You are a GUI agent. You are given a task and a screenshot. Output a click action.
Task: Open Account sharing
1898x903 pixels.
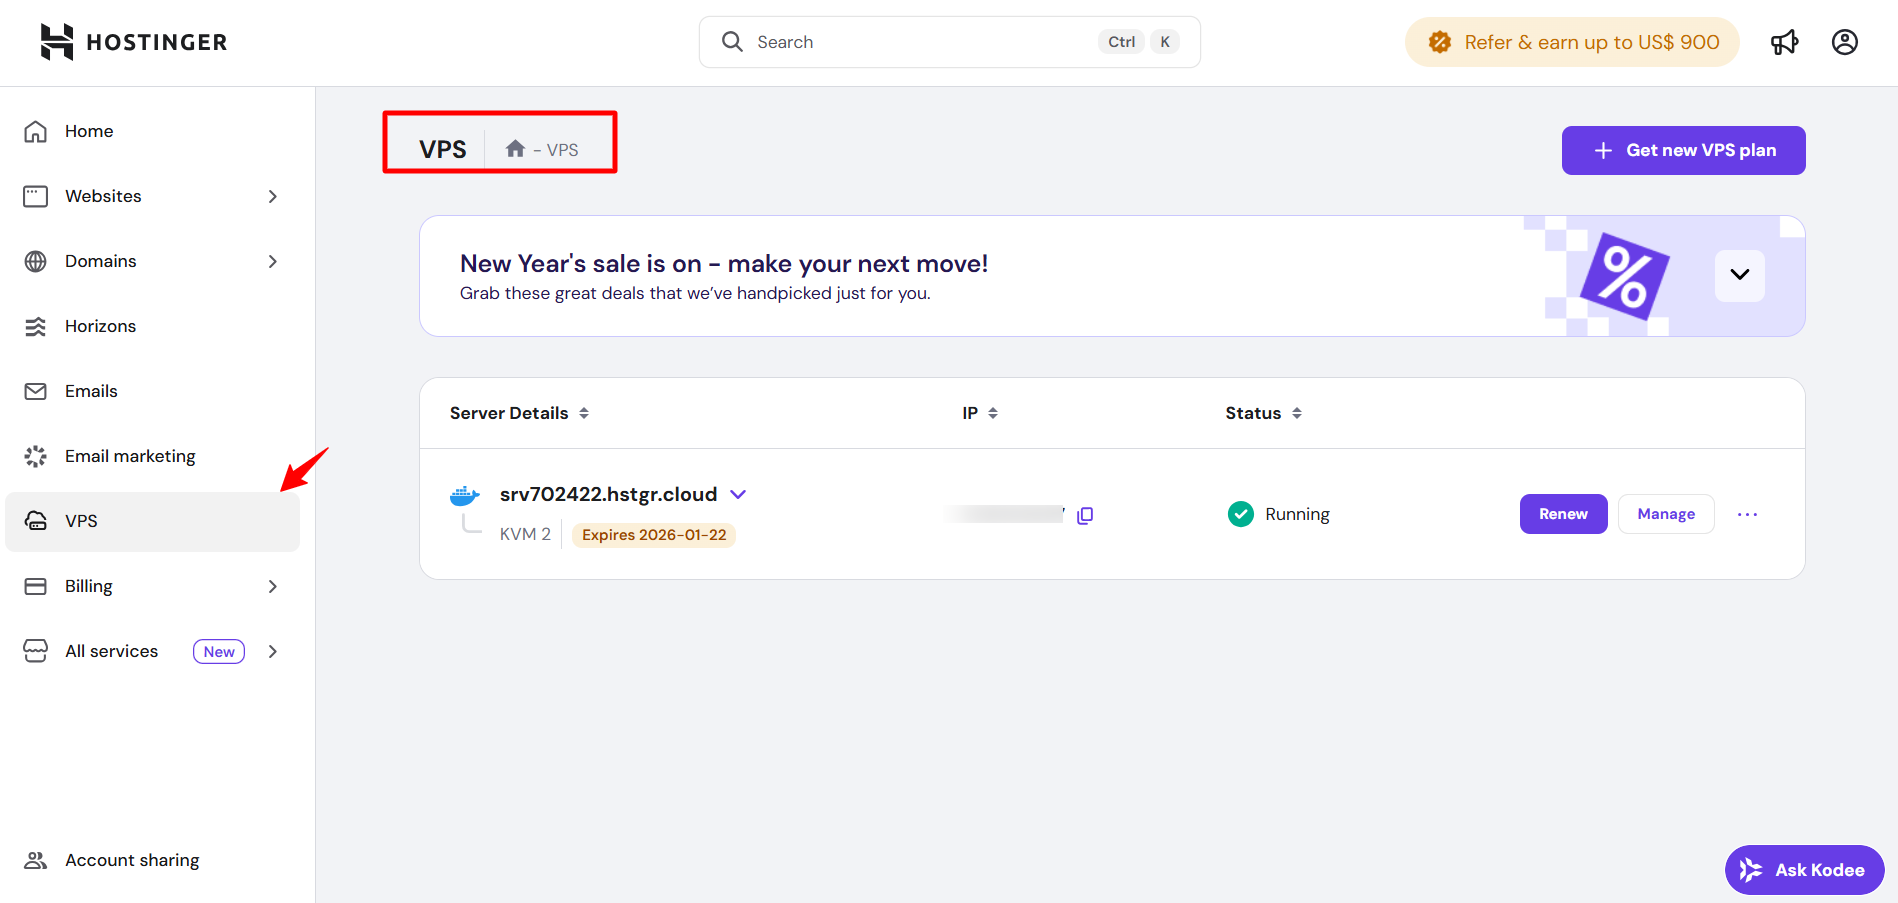[152, 860]
